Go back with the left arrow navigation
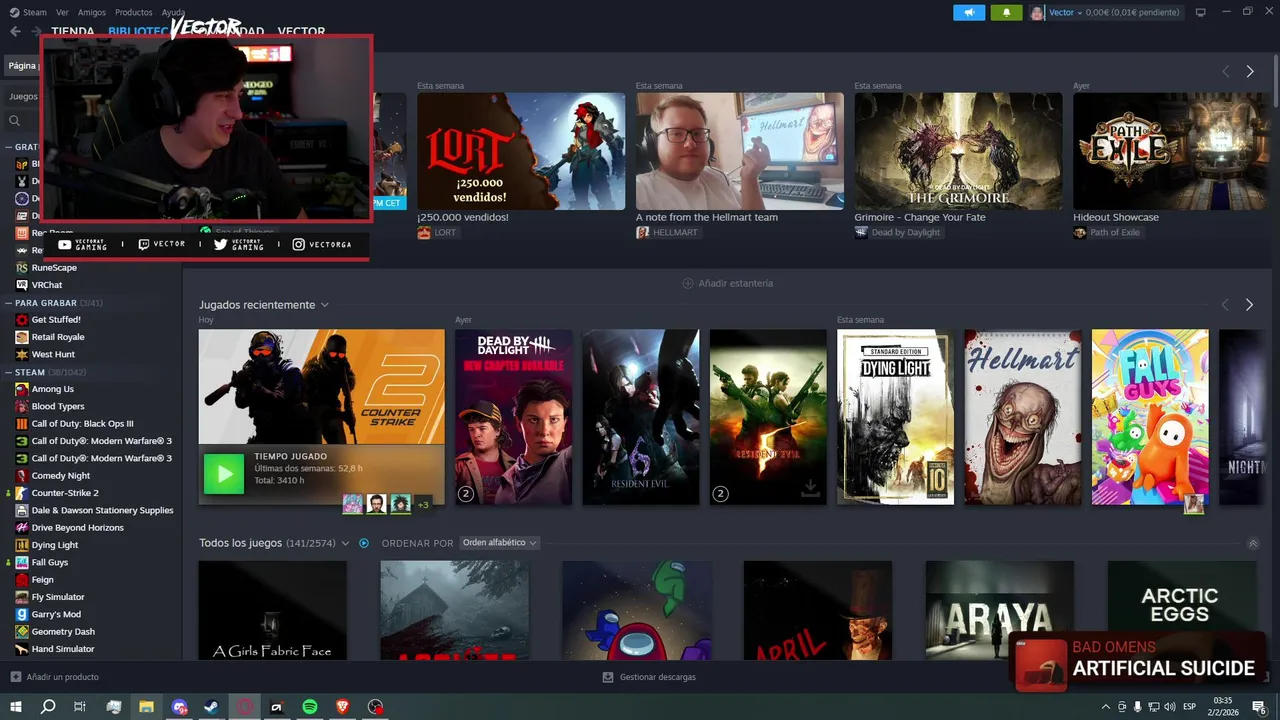This screenshot has width=1280, height=720. 15,31
